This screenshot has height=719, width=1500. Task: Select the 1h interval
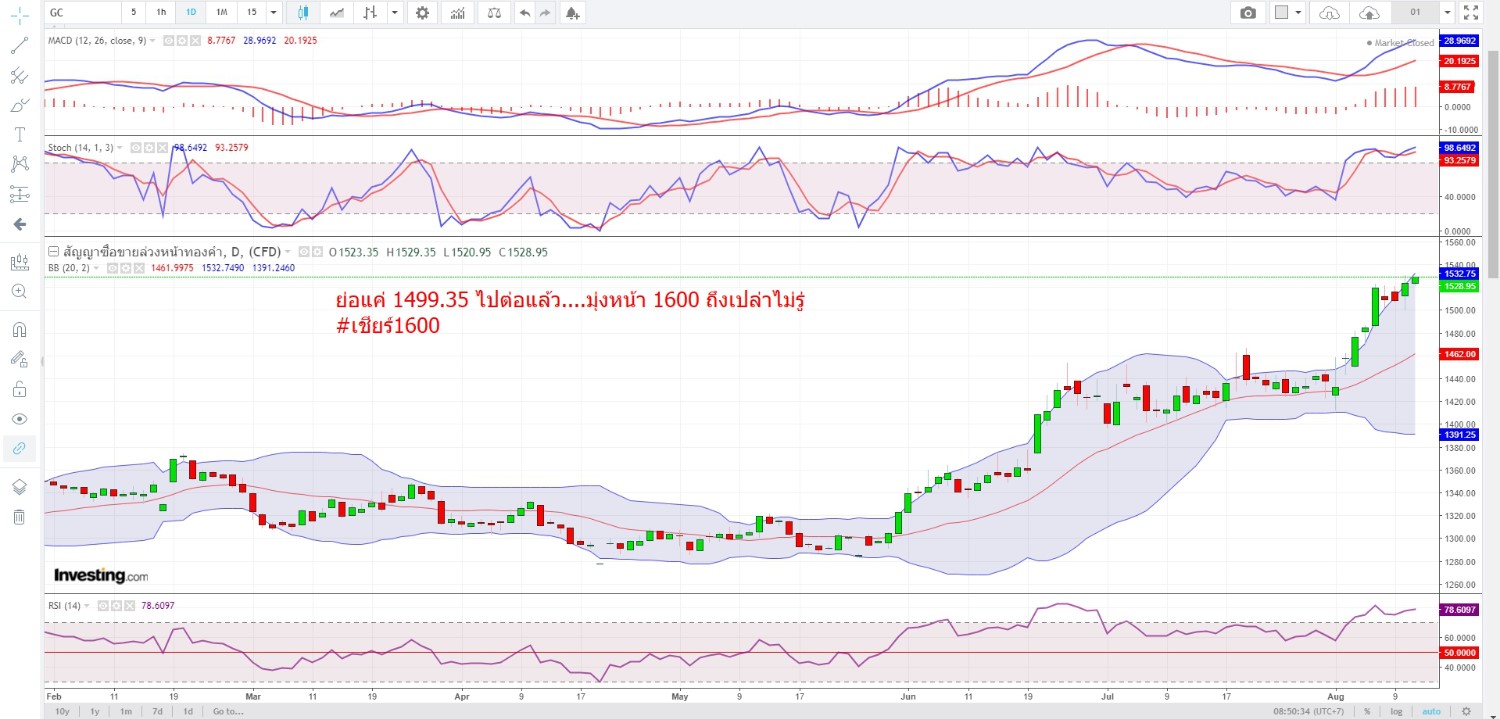pos(161,12)
